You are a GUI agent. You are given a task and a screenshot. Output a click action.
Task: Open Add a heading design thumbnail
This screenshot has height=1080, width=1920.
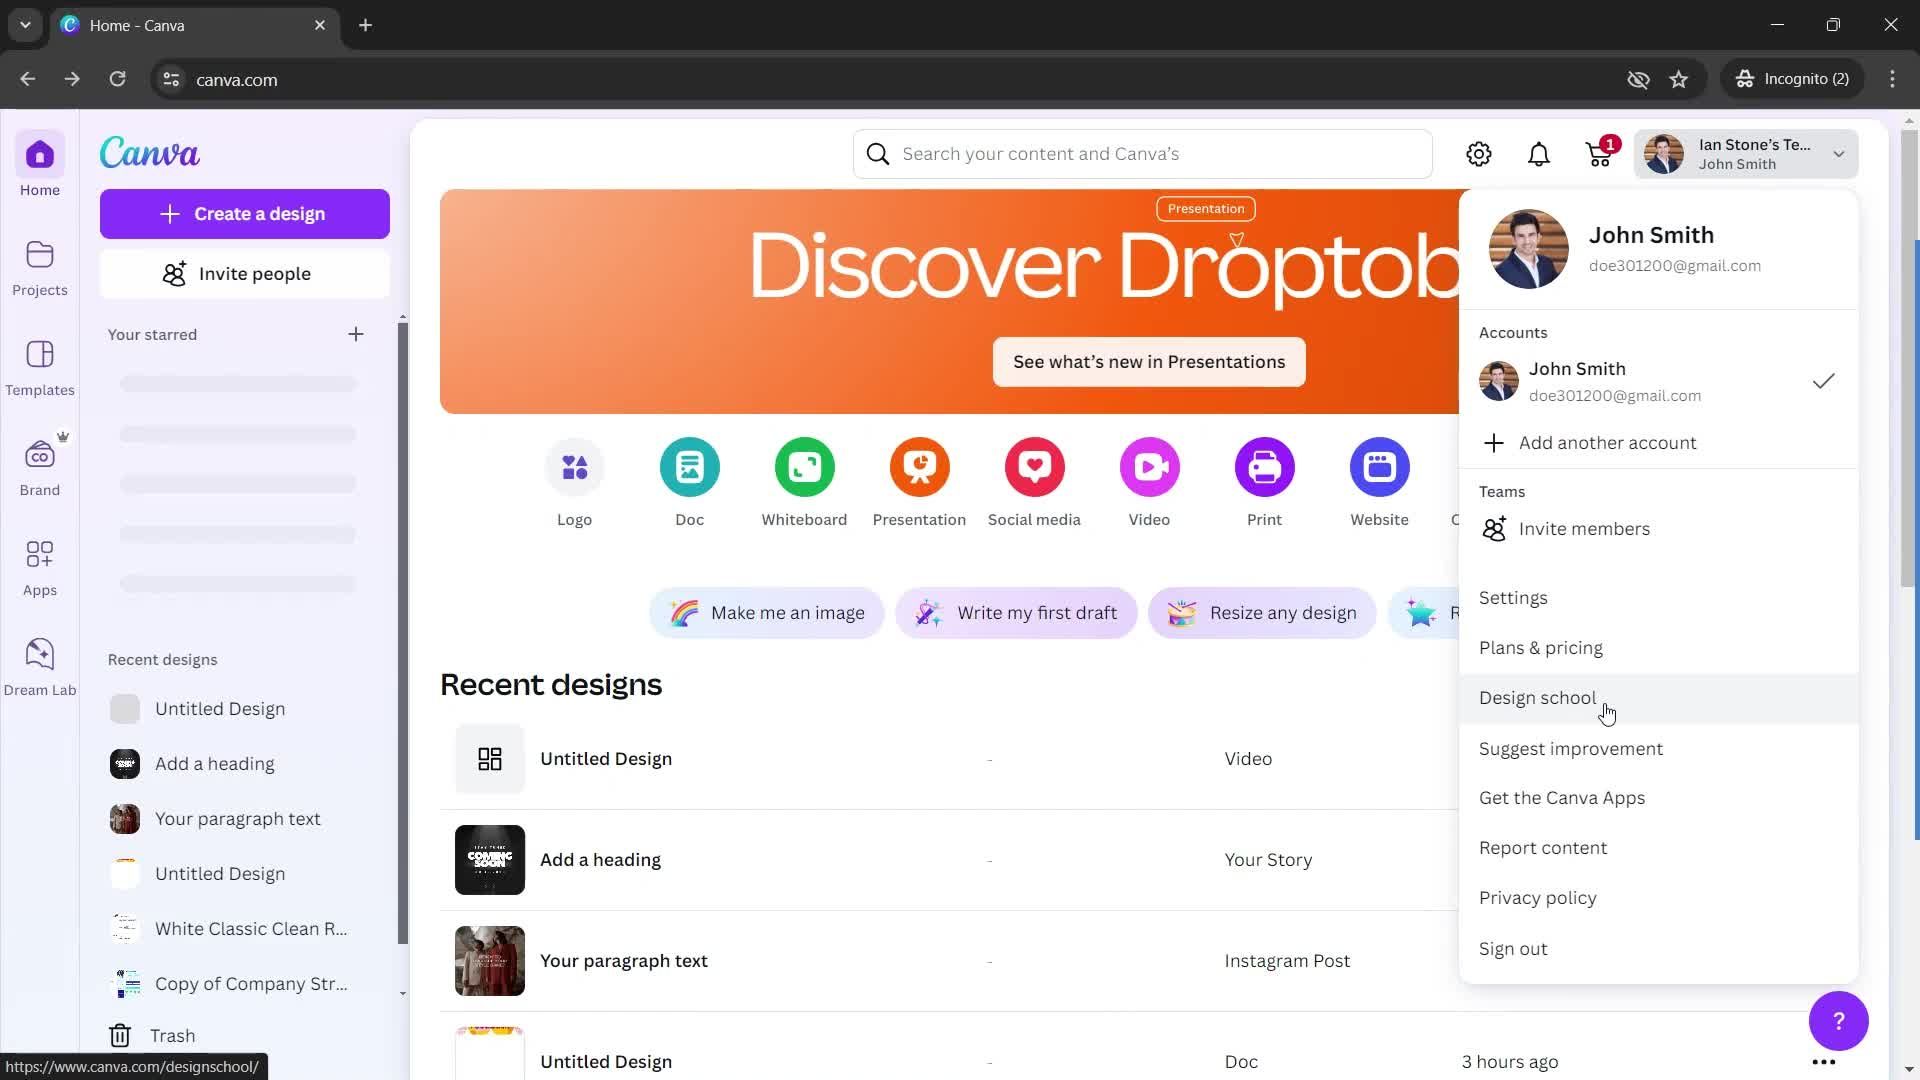[490, 860]
